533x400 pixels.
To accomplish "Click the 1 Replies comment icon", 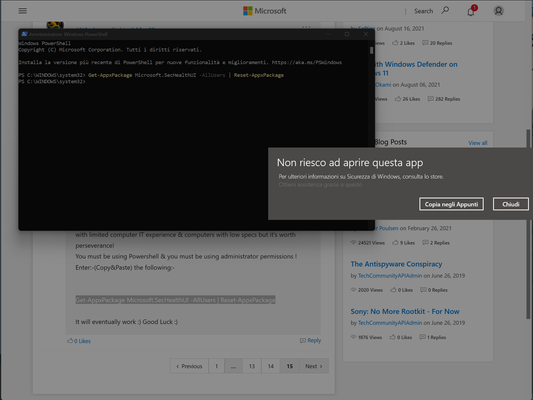I will click(x=423, y=337).
